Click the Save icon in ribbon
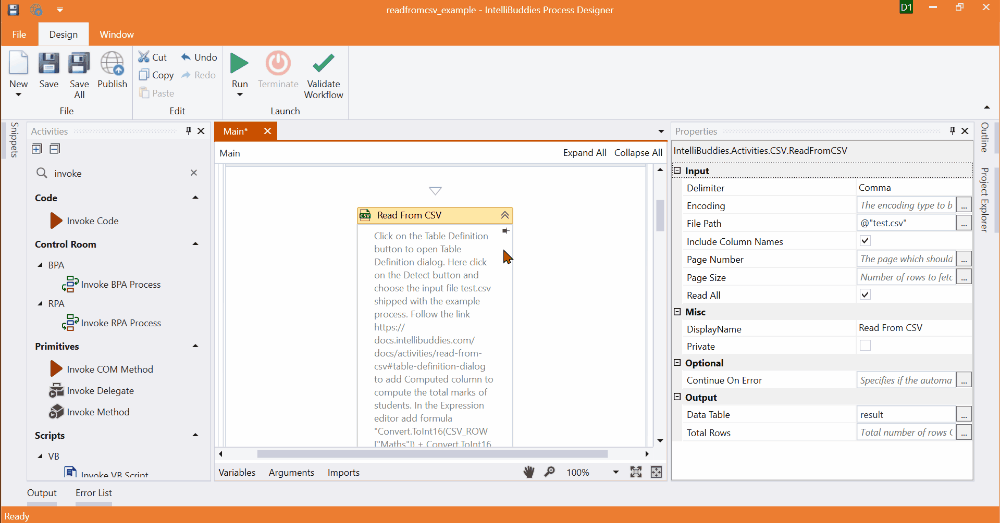The height and width of the screenshot is (523, 1000). pos(48,70)
